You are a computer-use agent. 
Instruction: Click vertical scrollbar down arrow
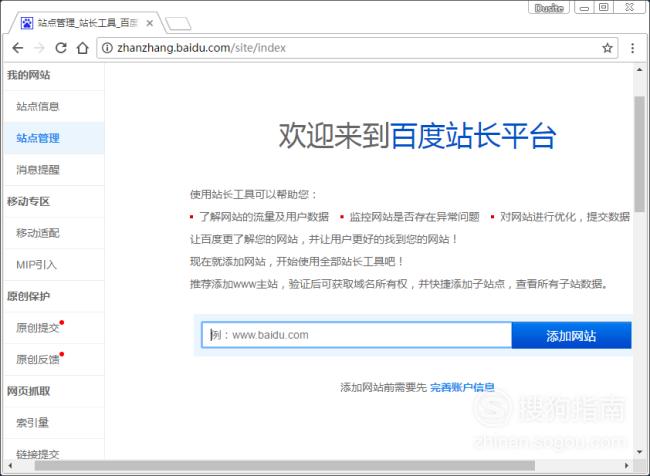(x=639, y=452)
